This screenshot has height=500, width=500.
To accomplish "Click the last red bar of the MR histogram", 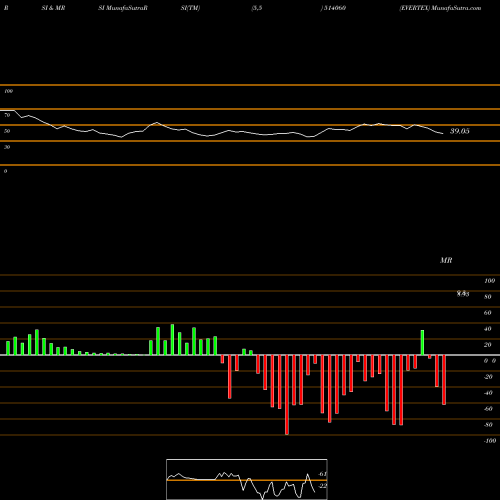I will 444,380.
